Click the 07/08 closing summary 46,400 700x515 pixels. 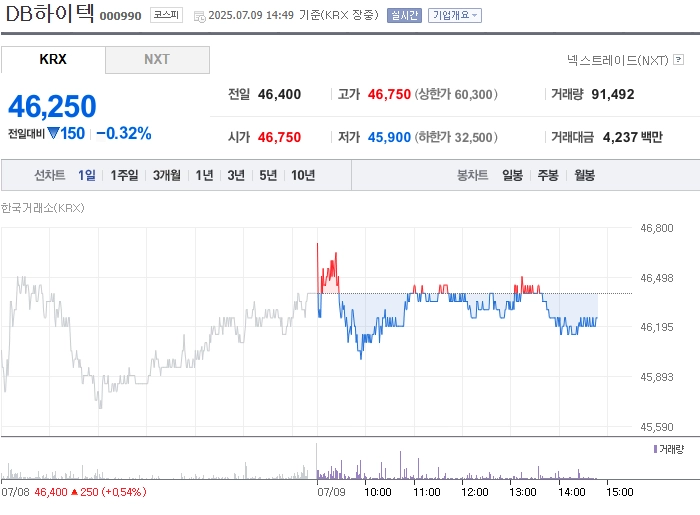50,492
